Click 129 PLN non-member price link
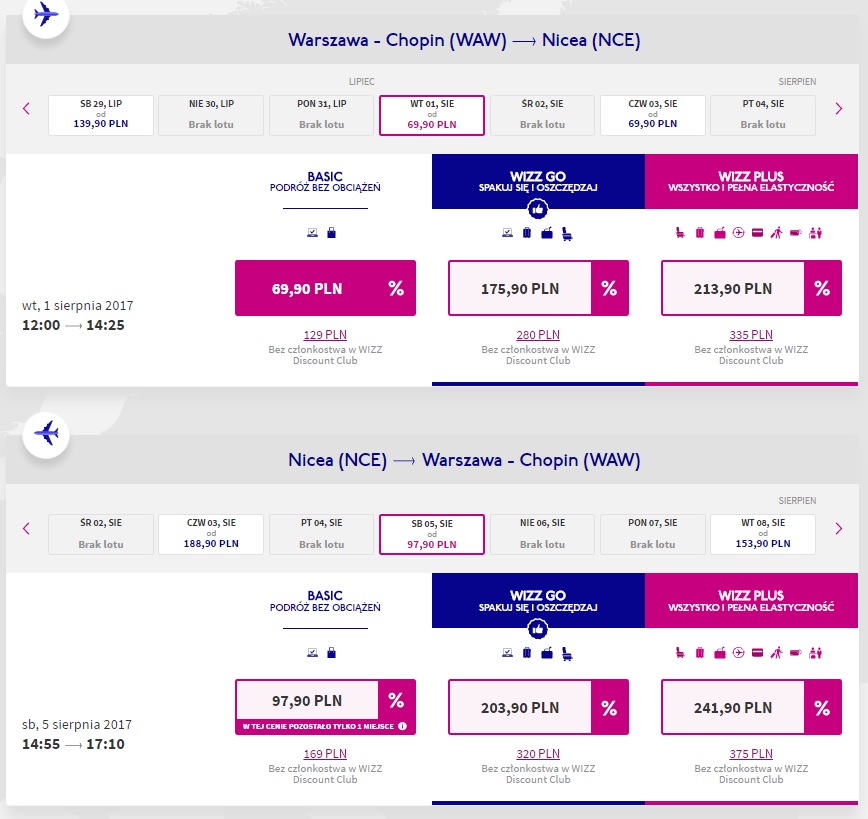 (x=325, y=335)
